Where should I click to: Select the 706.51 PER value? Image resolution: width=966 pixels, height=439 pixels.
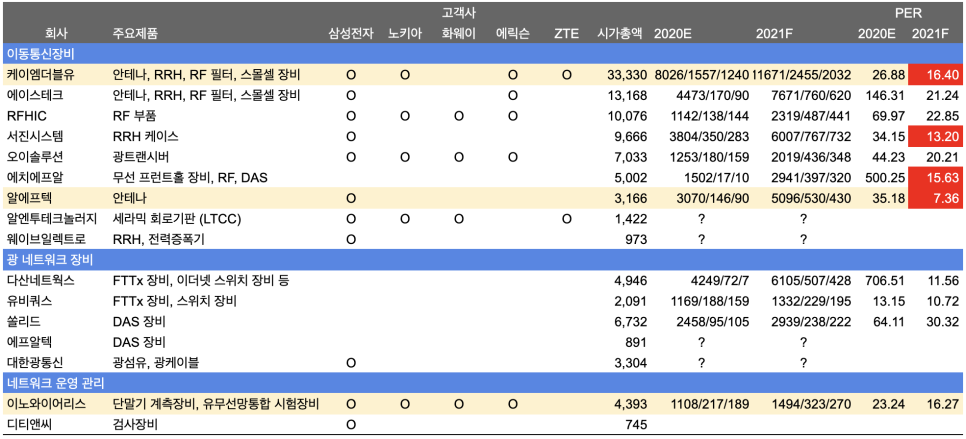pos(885,281)
